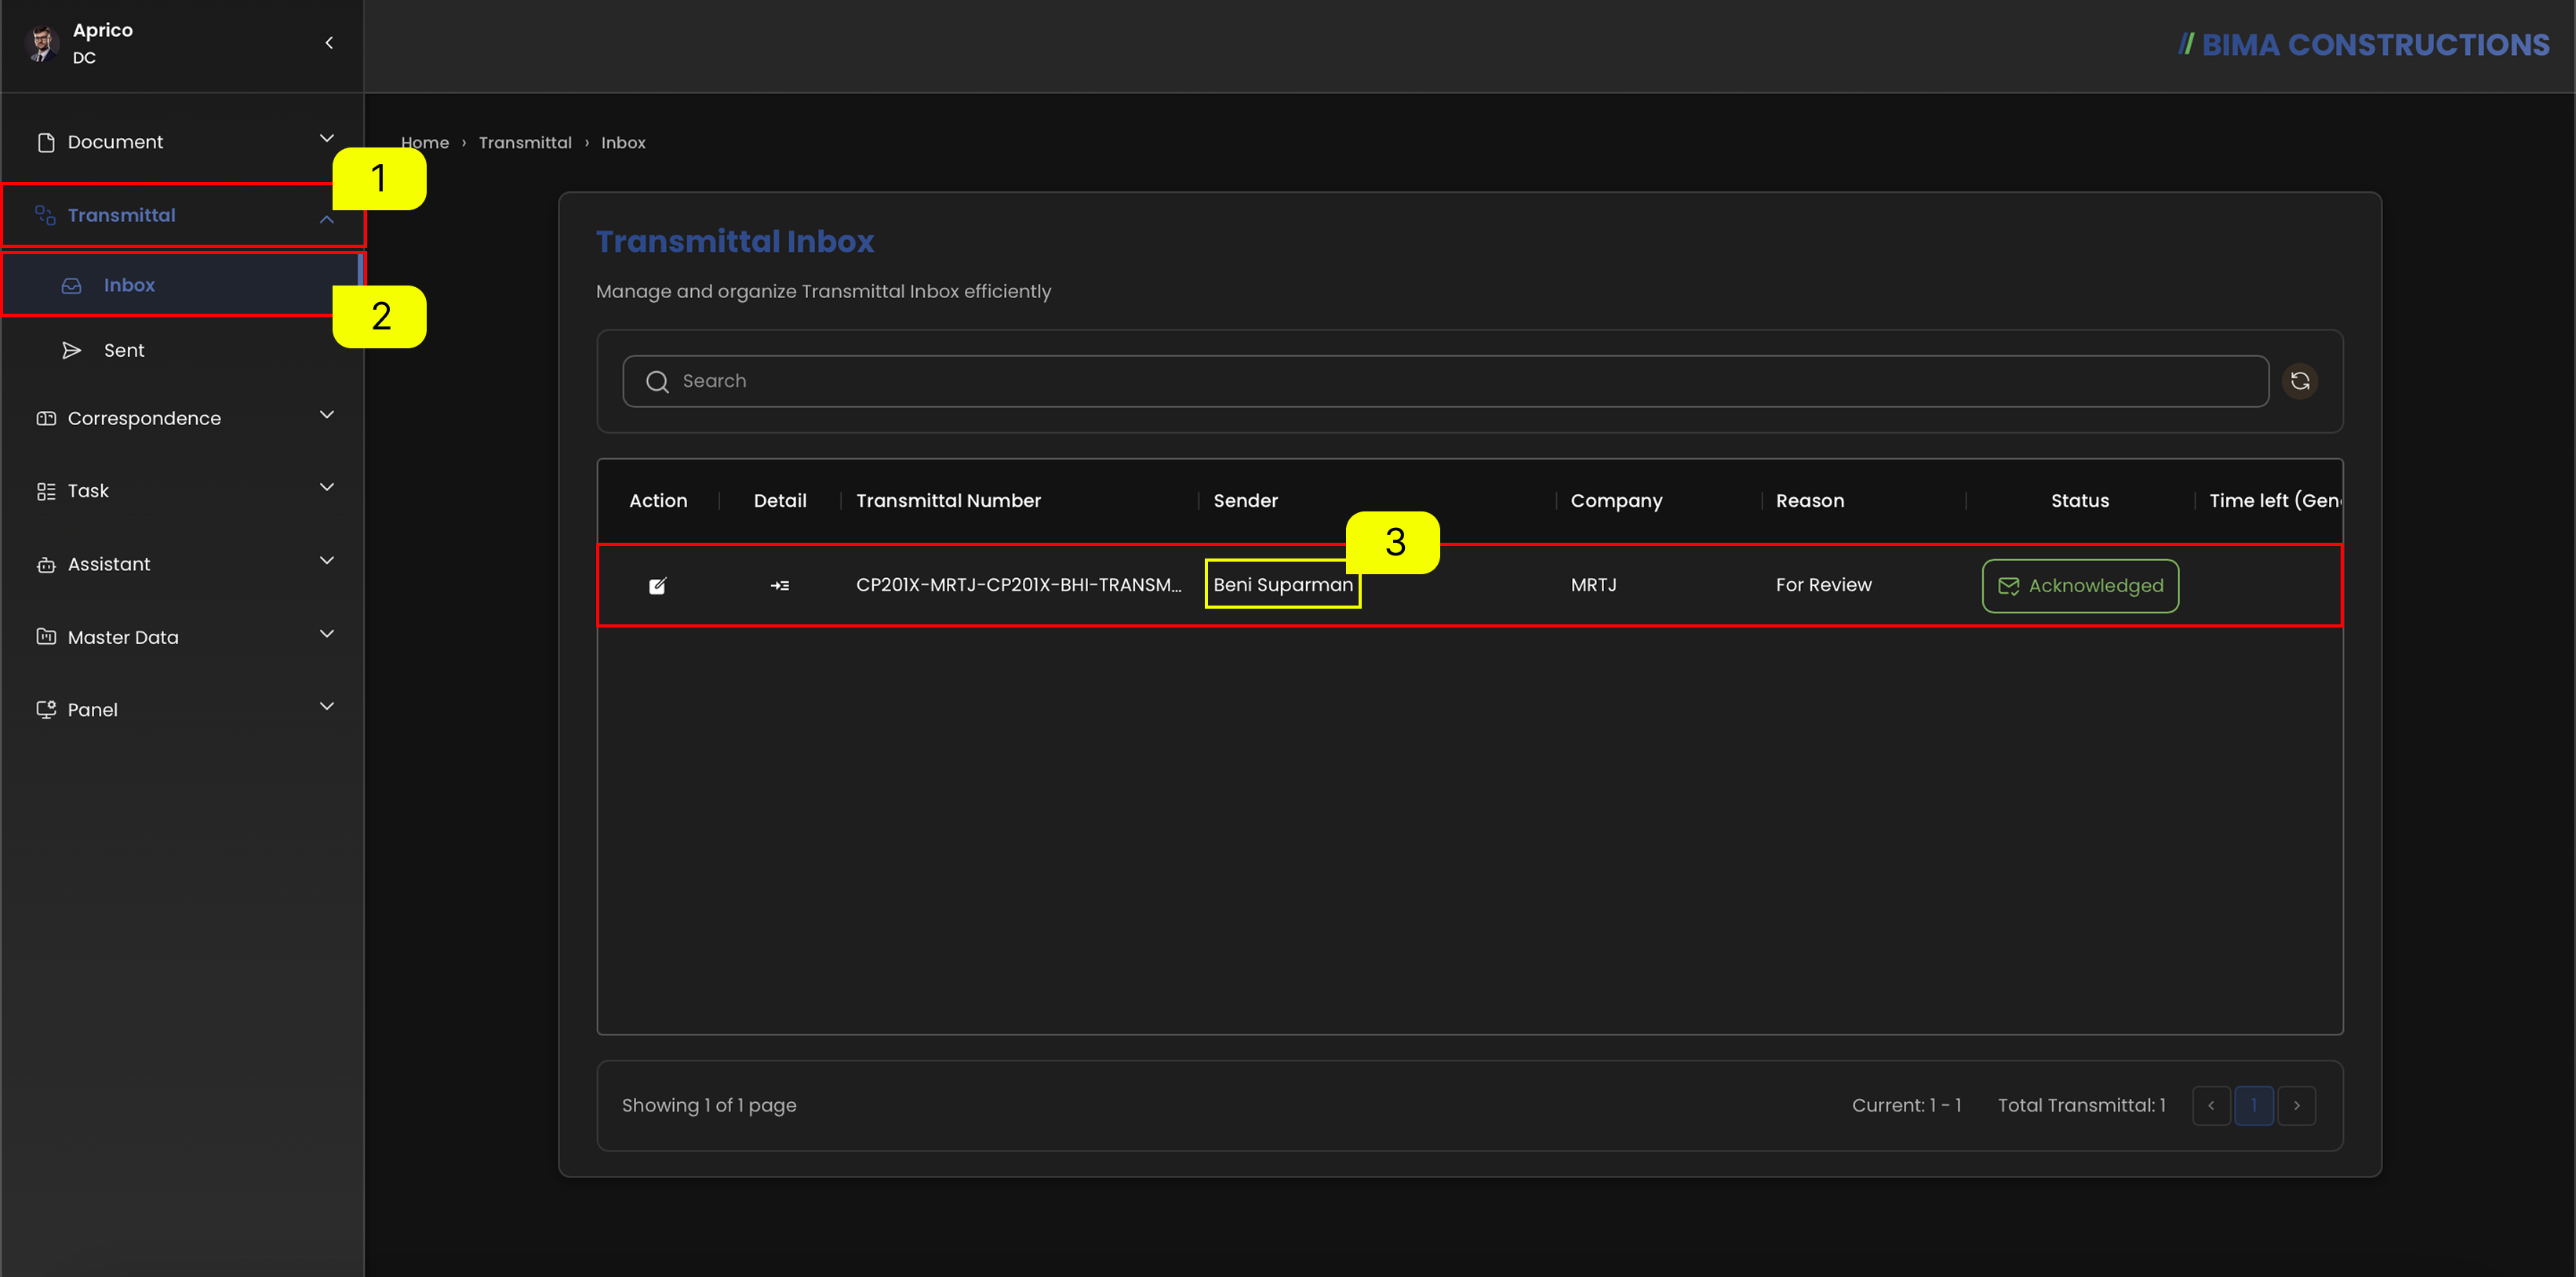Click the Assistant robot icon in the sidebar
The width and height of the screenshot is (2576, 1277).
tap(46, 564)
